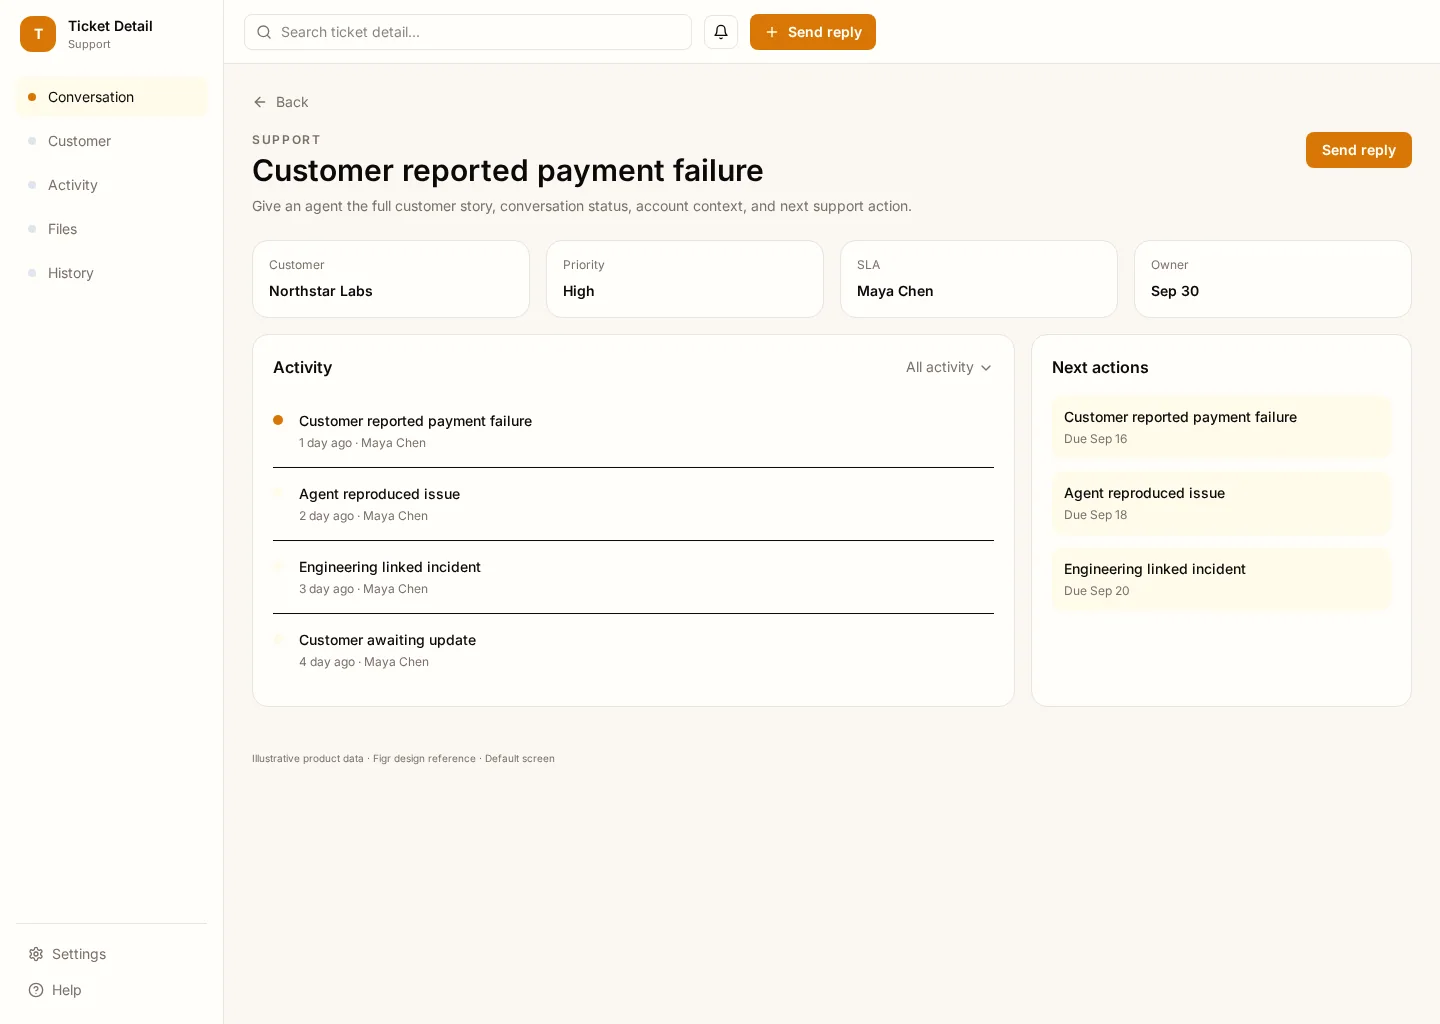Screen dimensions: 1440x1024
Task: Click the Settings gear icon
Action: 36,954
